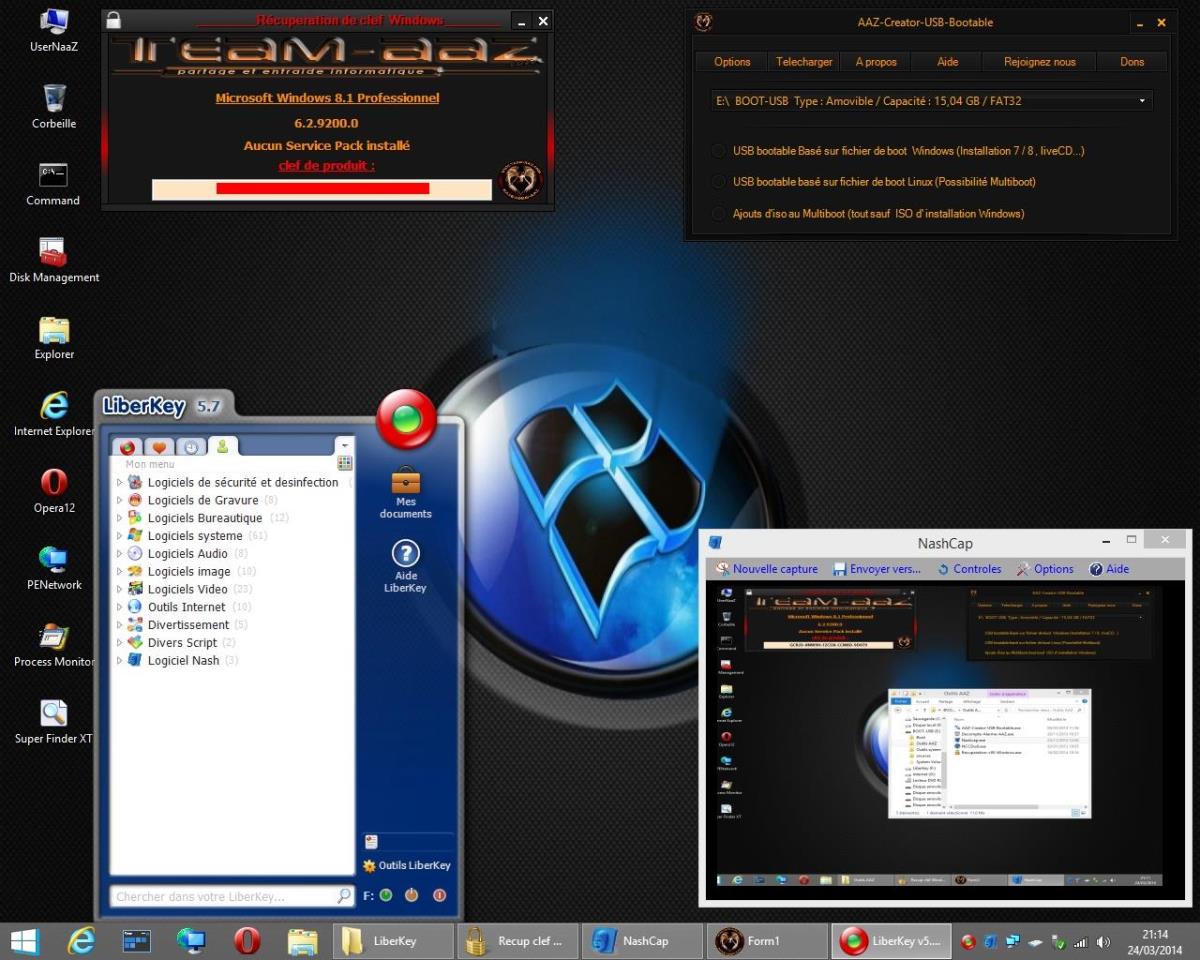Open PENetwork desktop shortcut
This screenshot has width=1200, height=960.
pos(54,568)
